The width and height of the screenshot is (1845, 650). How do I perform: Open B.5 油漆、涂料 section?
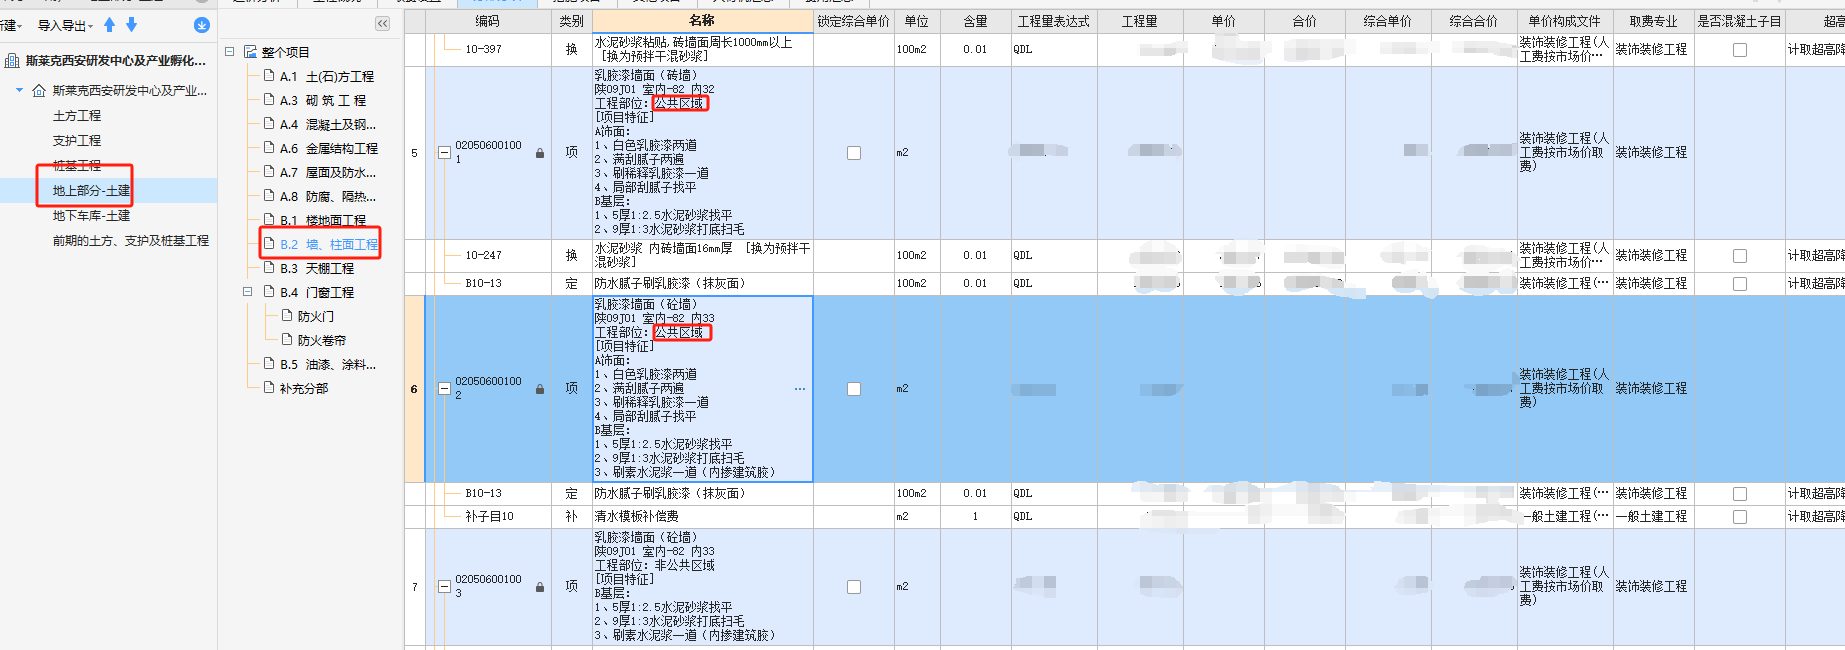pyautogui.click(x=328, y=365)
